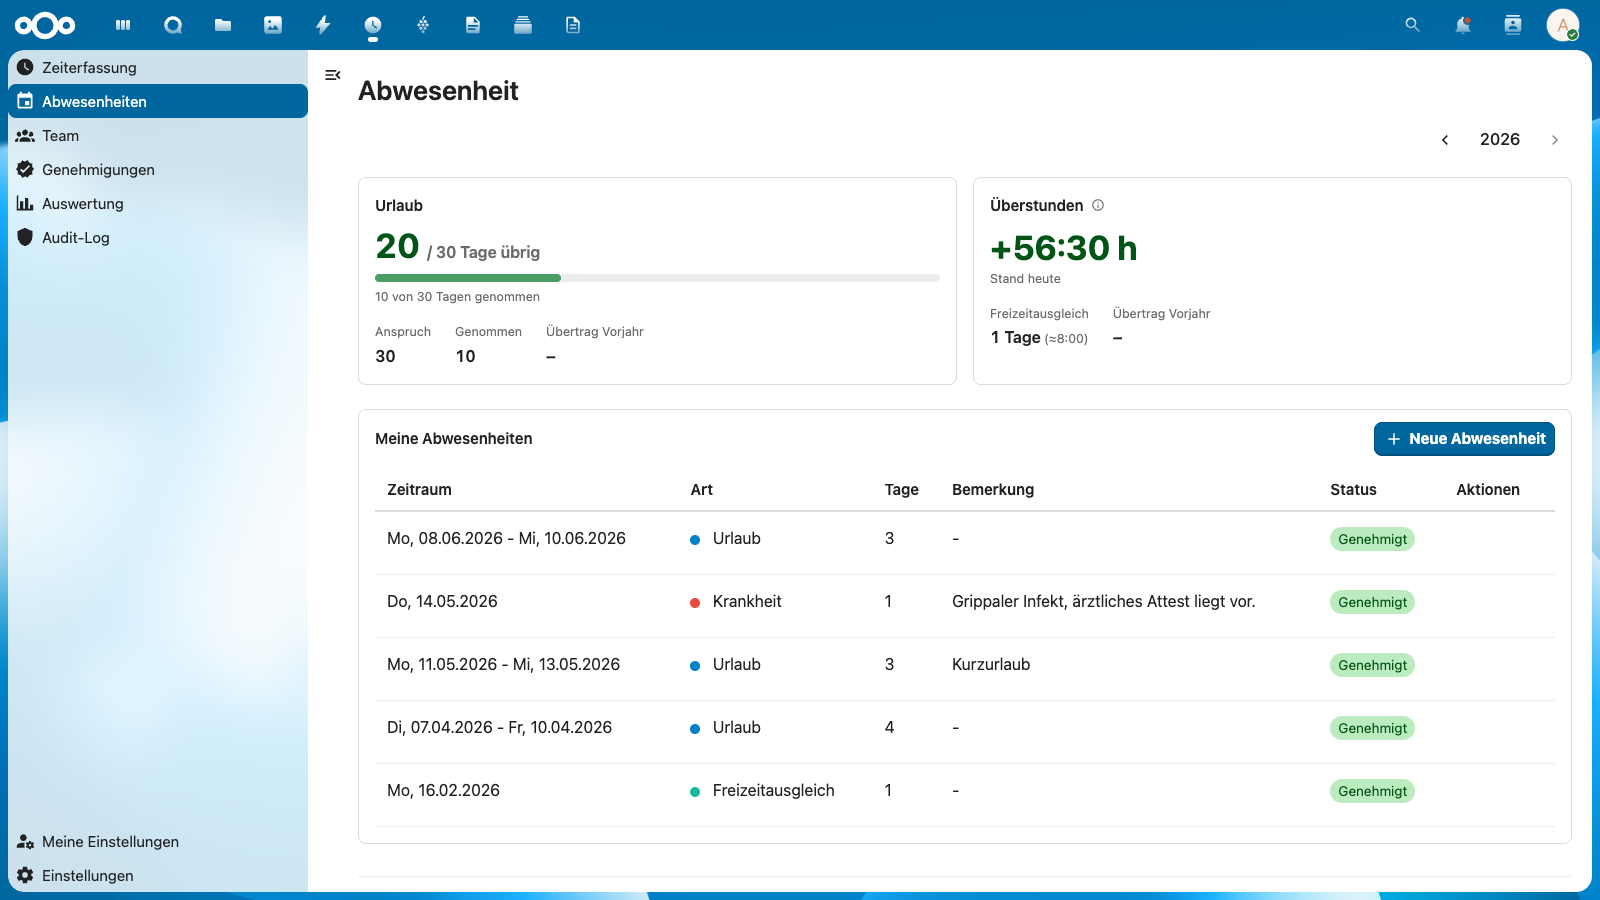Go to next year arrow
Screen dimensions: 1600x900
click(1555, 140)
